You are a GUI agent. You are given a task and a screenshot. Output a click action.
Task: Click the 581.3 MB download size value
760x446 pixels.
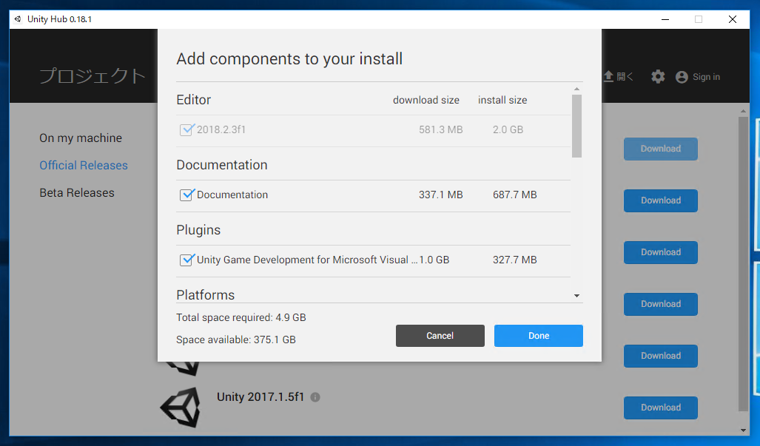(441, 129)
